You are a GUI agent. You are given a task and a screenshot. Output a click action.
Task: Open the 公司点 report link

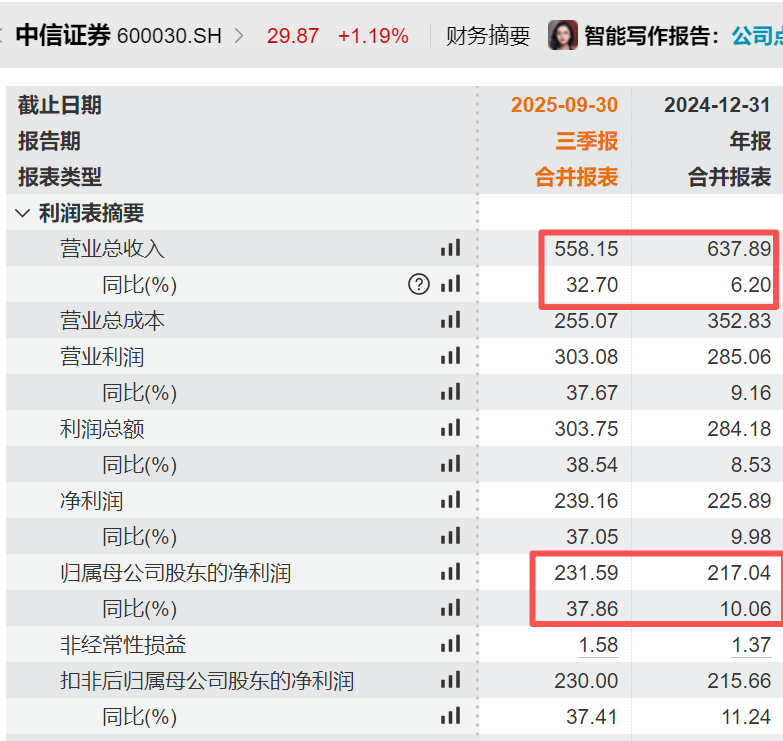point(757,36)
